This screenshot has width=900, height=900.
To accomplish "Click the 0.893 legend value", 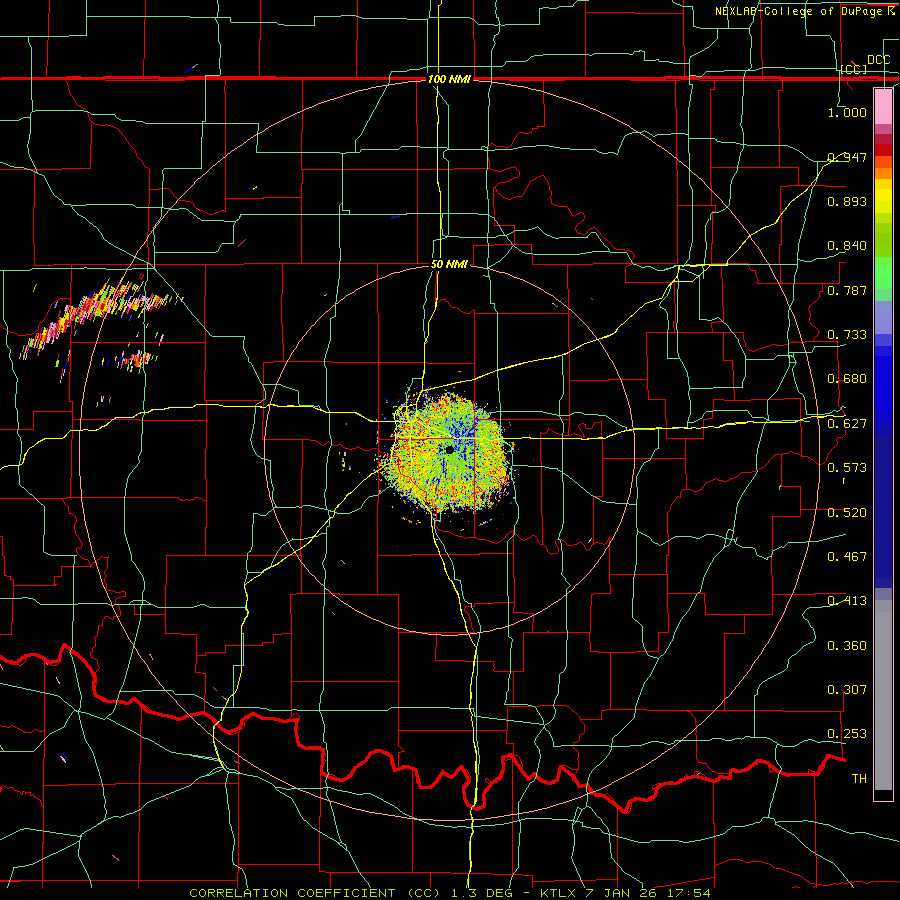I will coord(847,201).
